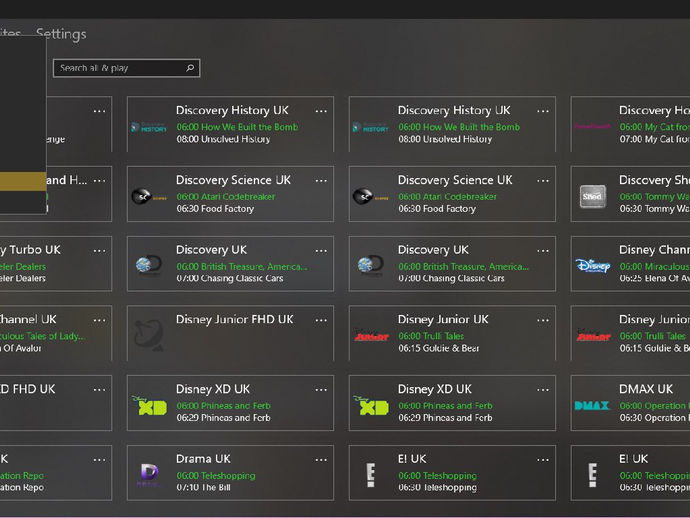Click the right Disney XD UK logo
Viewport: 690px width, 518px height.
371,405
